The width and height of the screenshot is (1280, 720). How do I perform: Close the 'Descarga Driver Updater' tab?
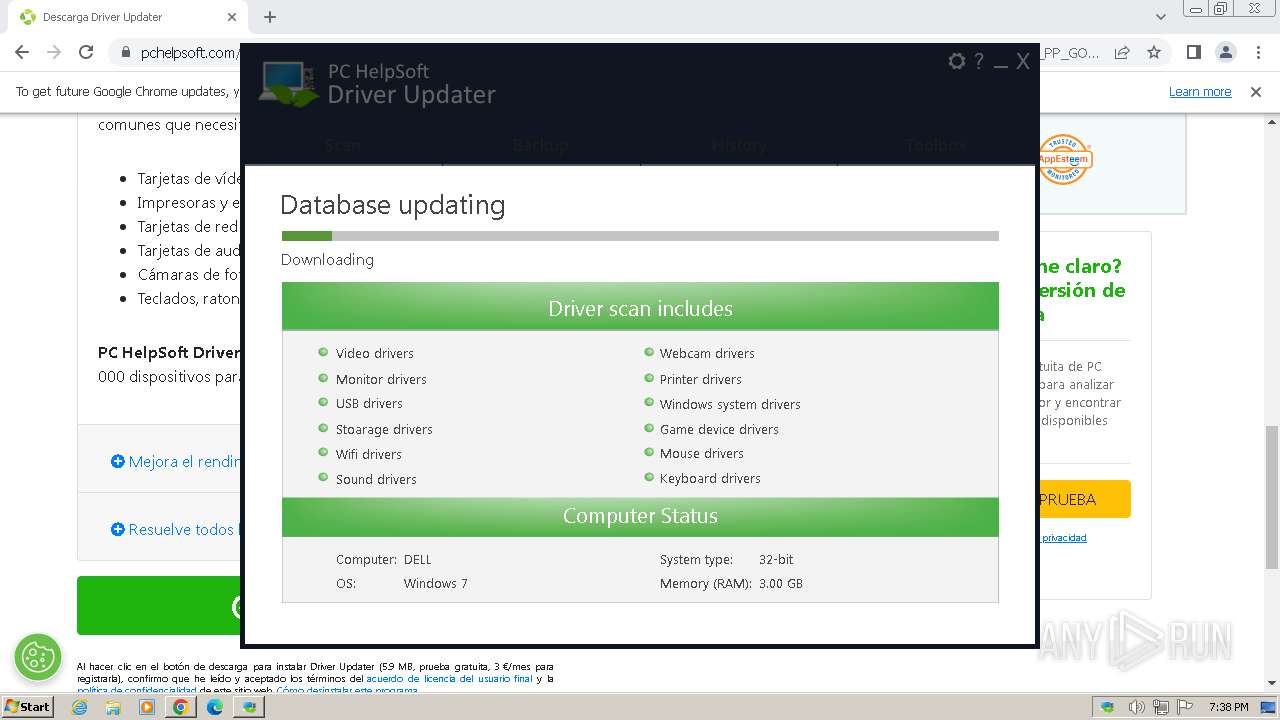(x=232, y=17)
